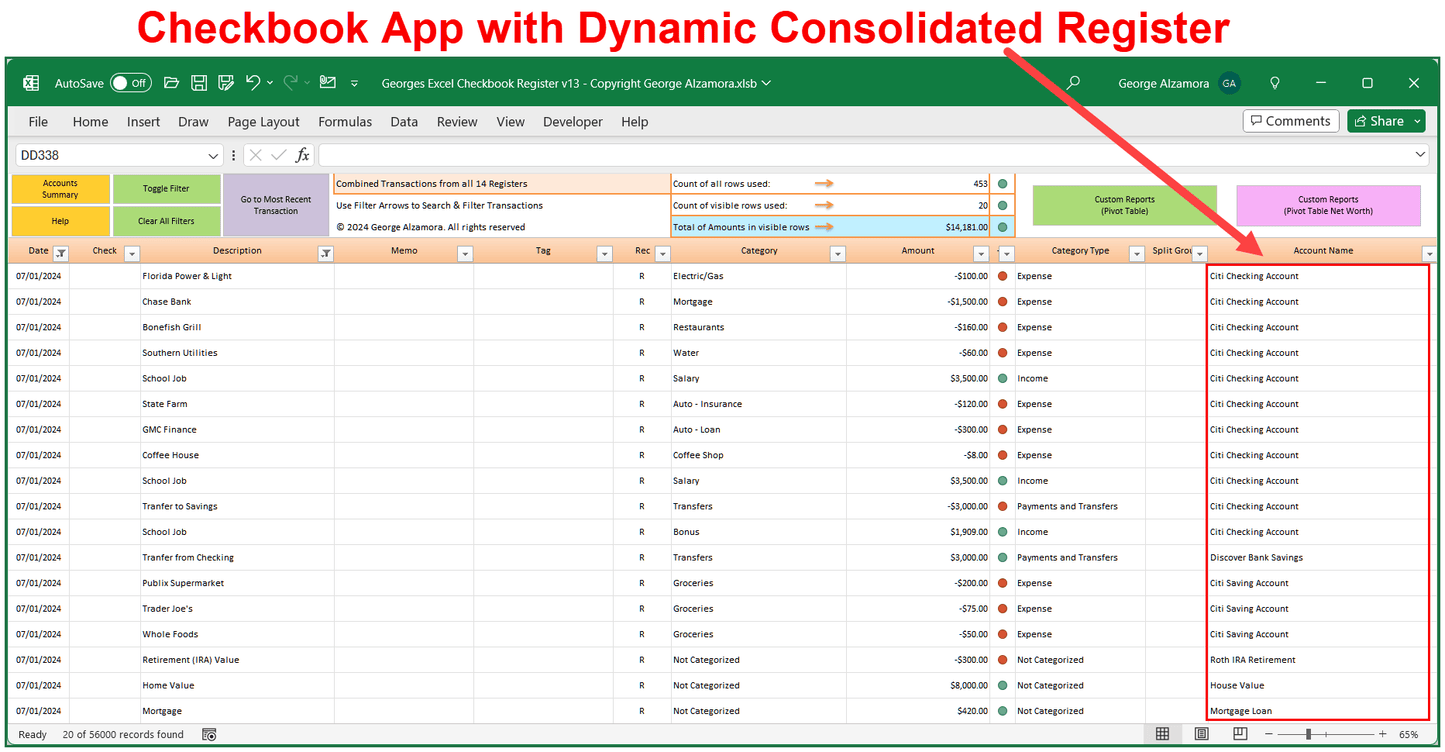The image size is (1445, 752).
Task: Click the Save icon in quick access toolbar
Action: (x=199, y=83)
